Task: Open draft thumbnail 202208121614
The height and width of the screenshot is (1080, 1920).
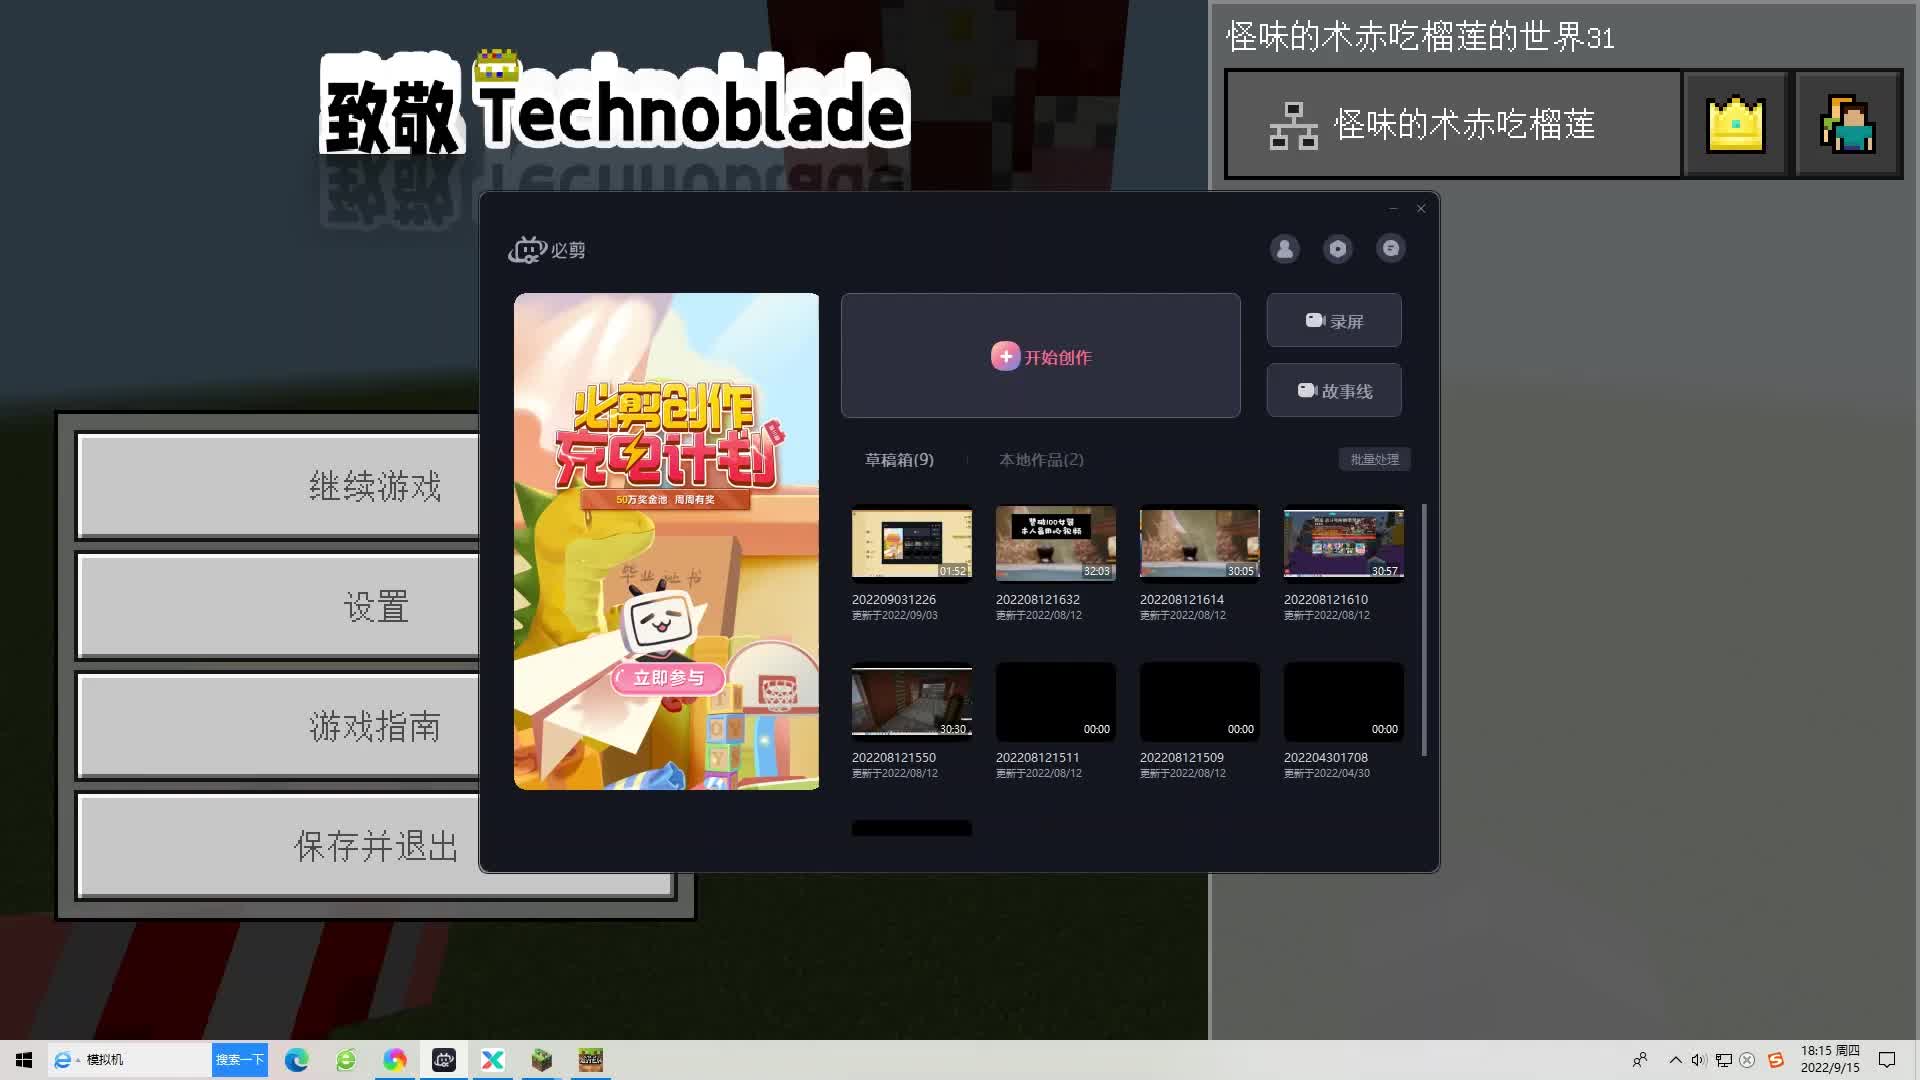Action: 1199,544
